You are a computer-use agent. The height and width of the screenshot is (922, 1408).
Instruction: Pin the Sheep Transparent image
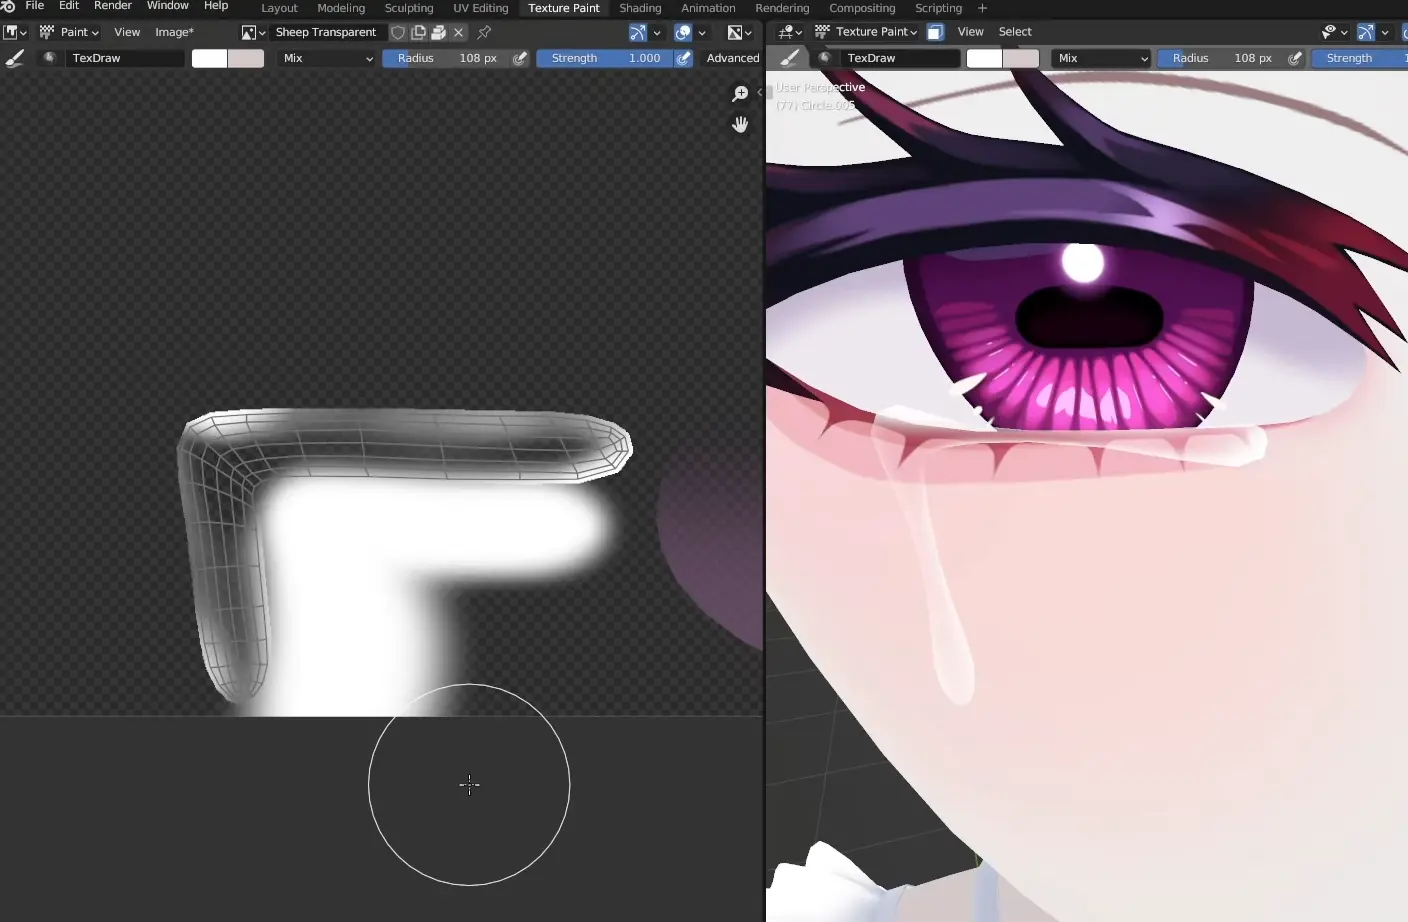tap(484, 32)
